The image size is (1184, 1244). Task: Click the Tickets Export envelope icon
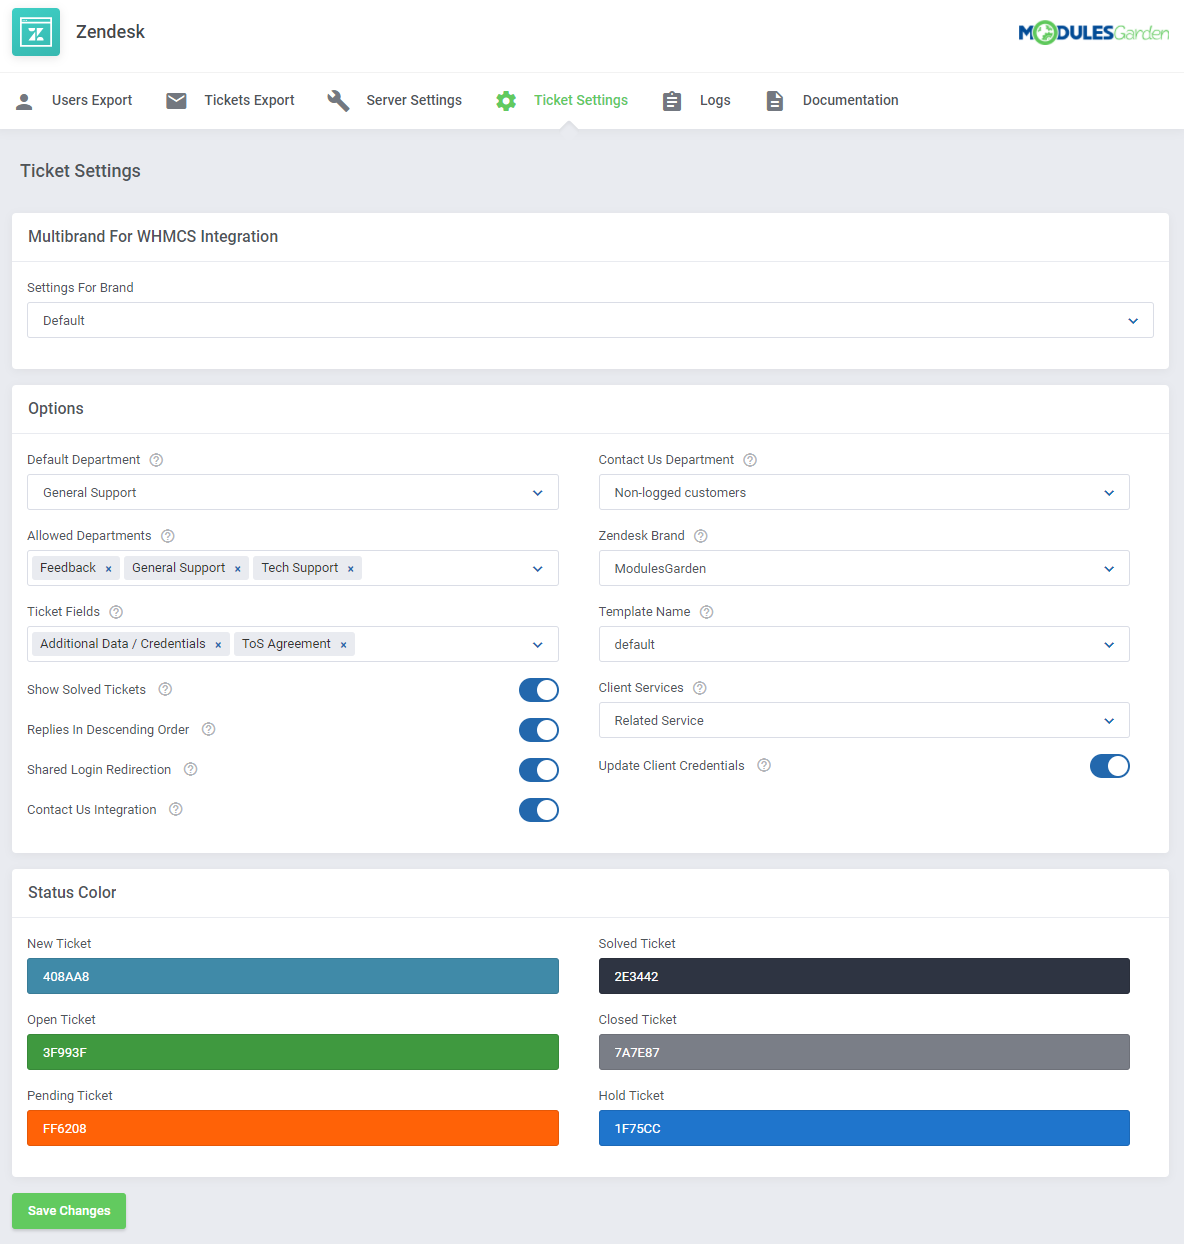pyautogui.click(x=176, y=100)
